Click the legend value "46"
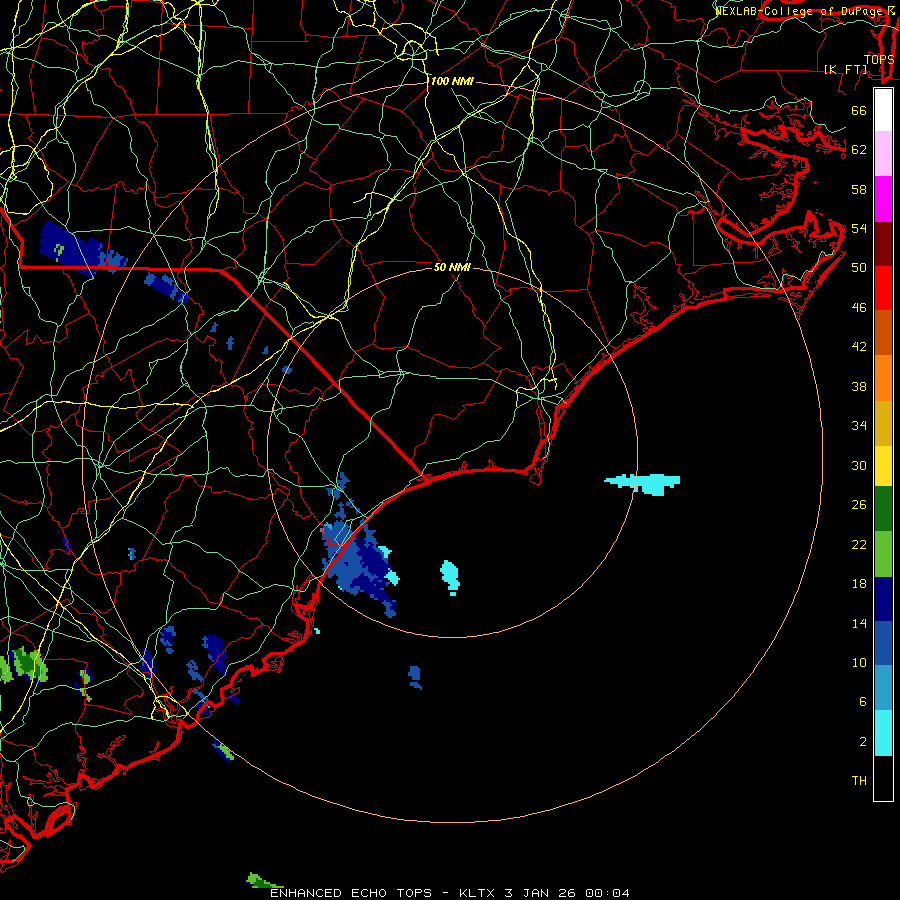 tap(859, 308)
